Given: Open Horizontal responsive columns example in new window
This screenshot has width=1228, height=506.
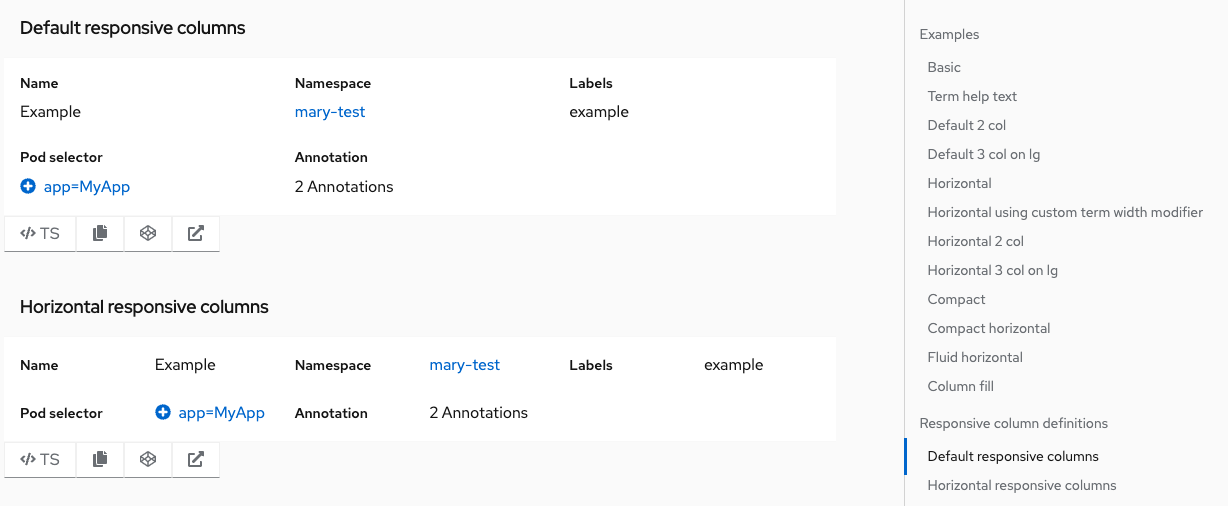Looking at the screenshot, I should point(196,460).
